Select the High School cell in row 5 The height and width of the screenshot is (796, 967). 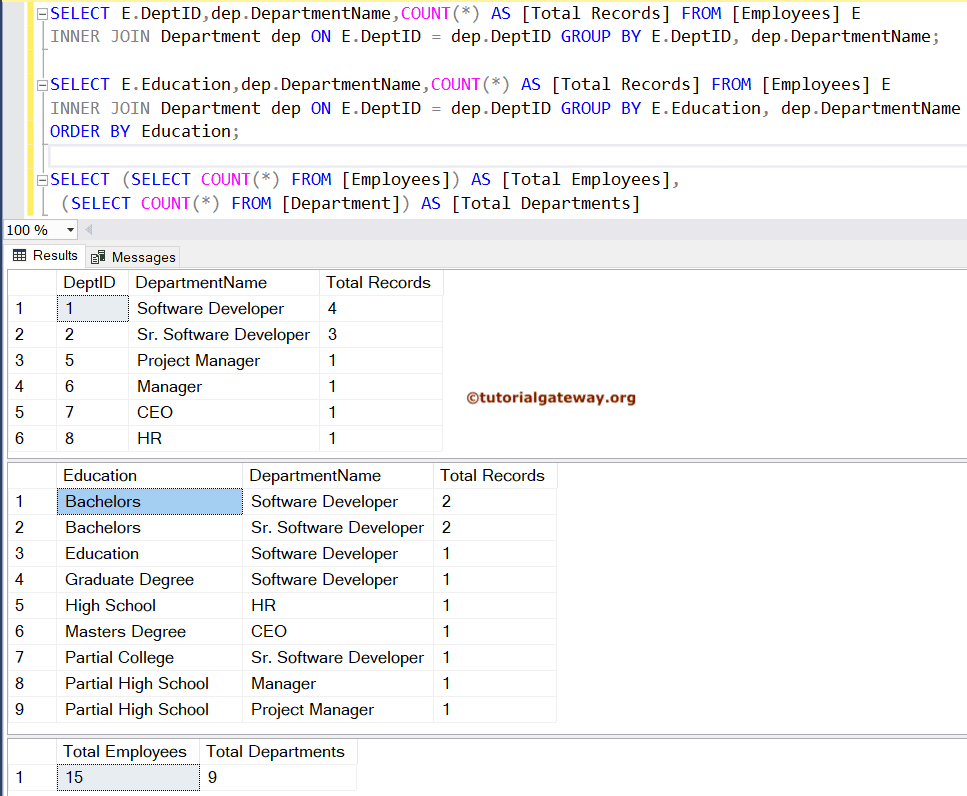point(150,605)
